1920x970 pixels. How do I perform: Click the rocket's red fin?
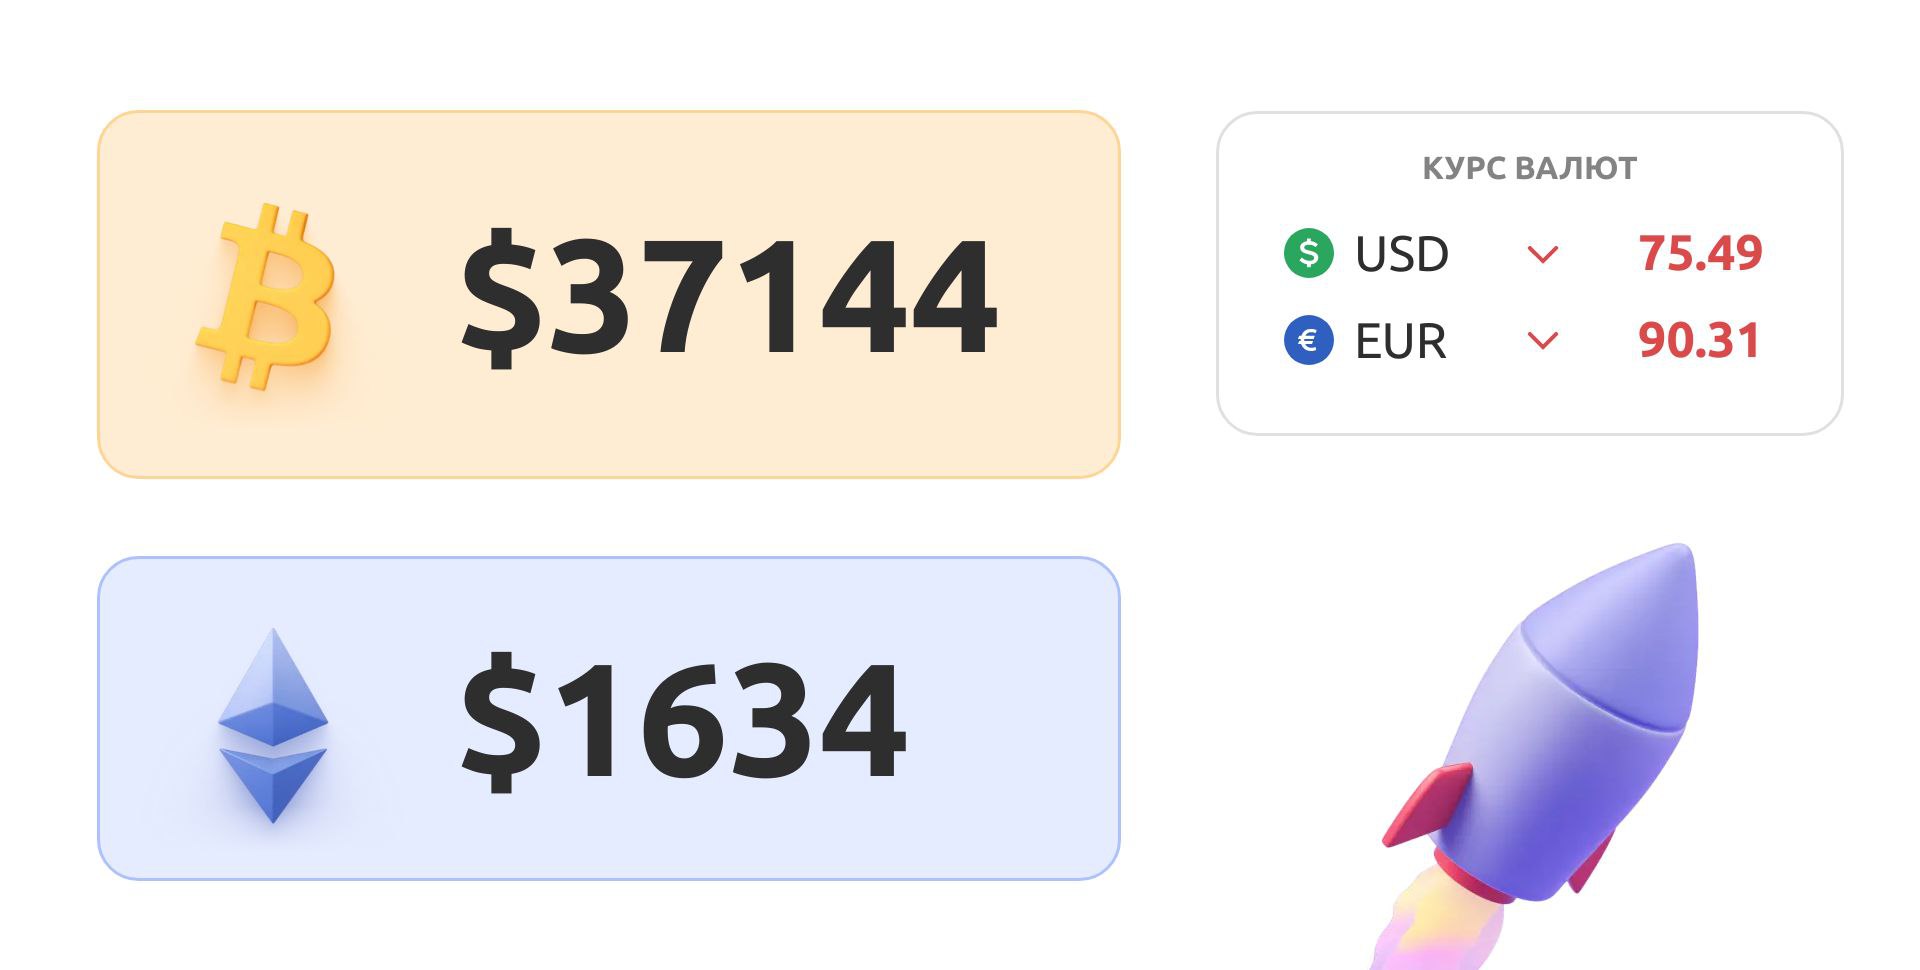tap(1428, 805)
